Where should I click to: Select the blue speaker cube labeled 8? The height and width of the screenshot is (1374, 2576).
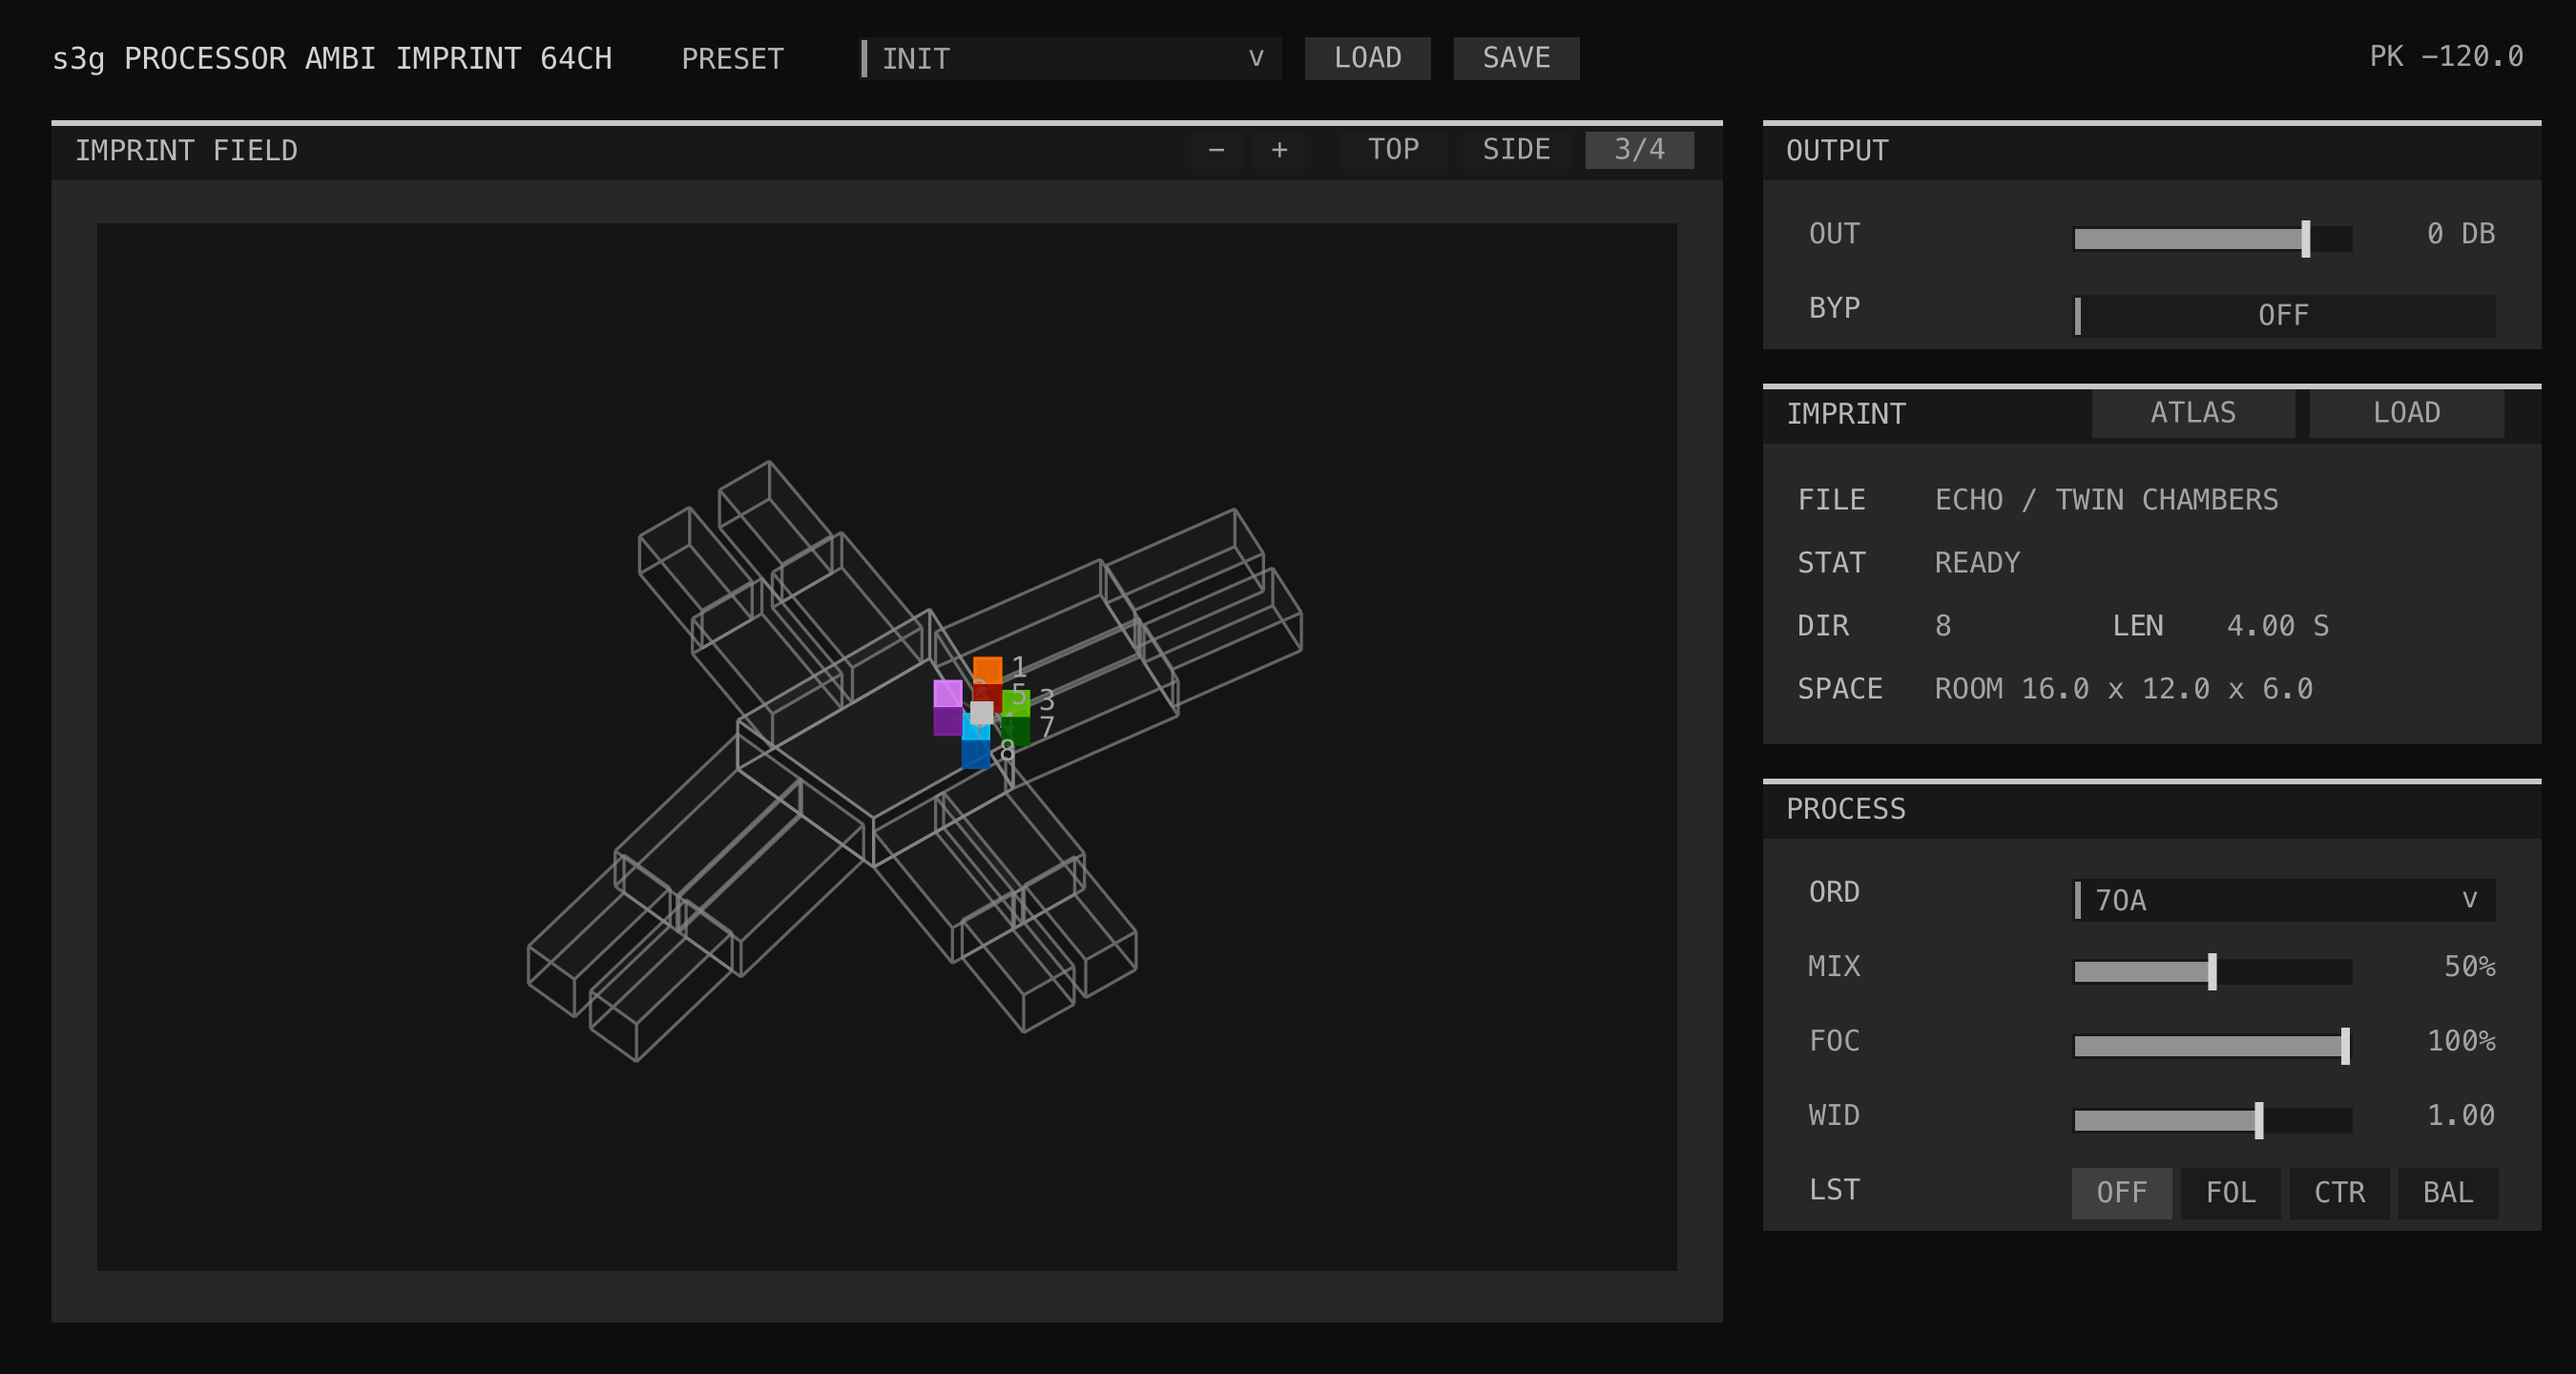pyautogui.click(x=975, y=753)
